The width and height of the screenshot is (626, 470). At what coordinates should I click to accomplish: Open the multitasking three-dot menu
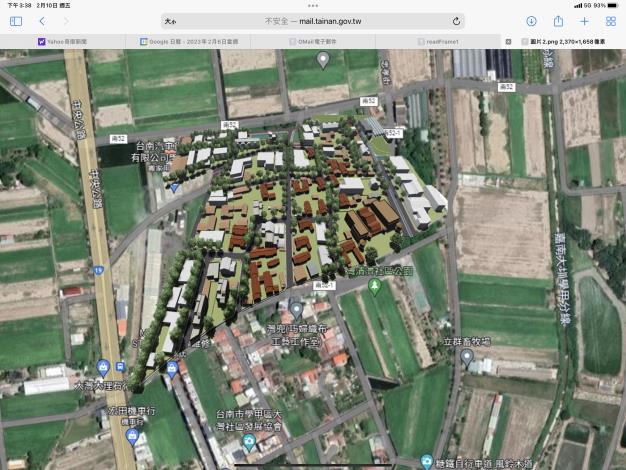click(313, 5)
